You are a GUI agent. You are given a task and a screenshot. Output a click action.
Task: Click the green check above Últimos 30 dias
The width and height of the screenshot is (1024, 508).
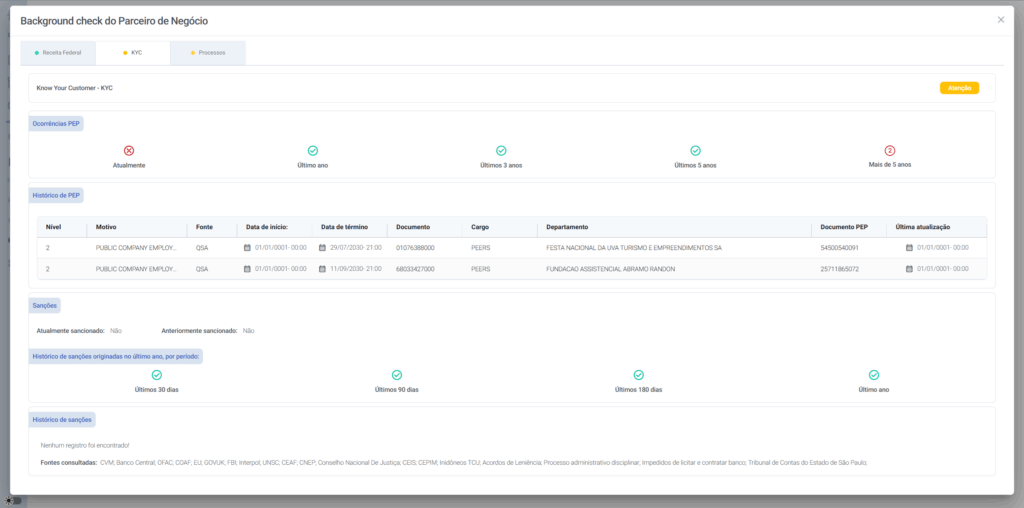pos(157,375)
